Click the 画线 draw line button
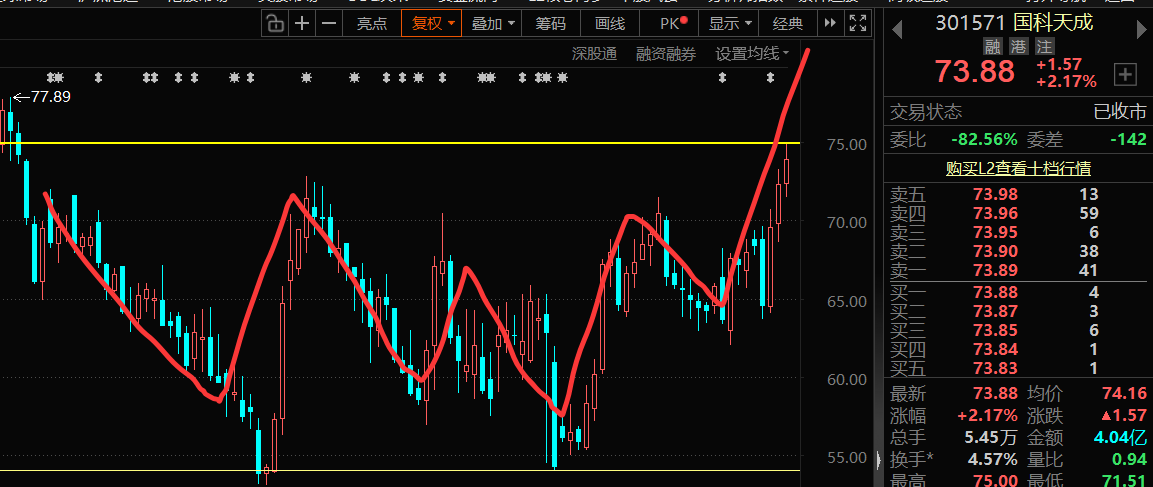The height and width of the screenshot is (487, 1153). point(610,24)
